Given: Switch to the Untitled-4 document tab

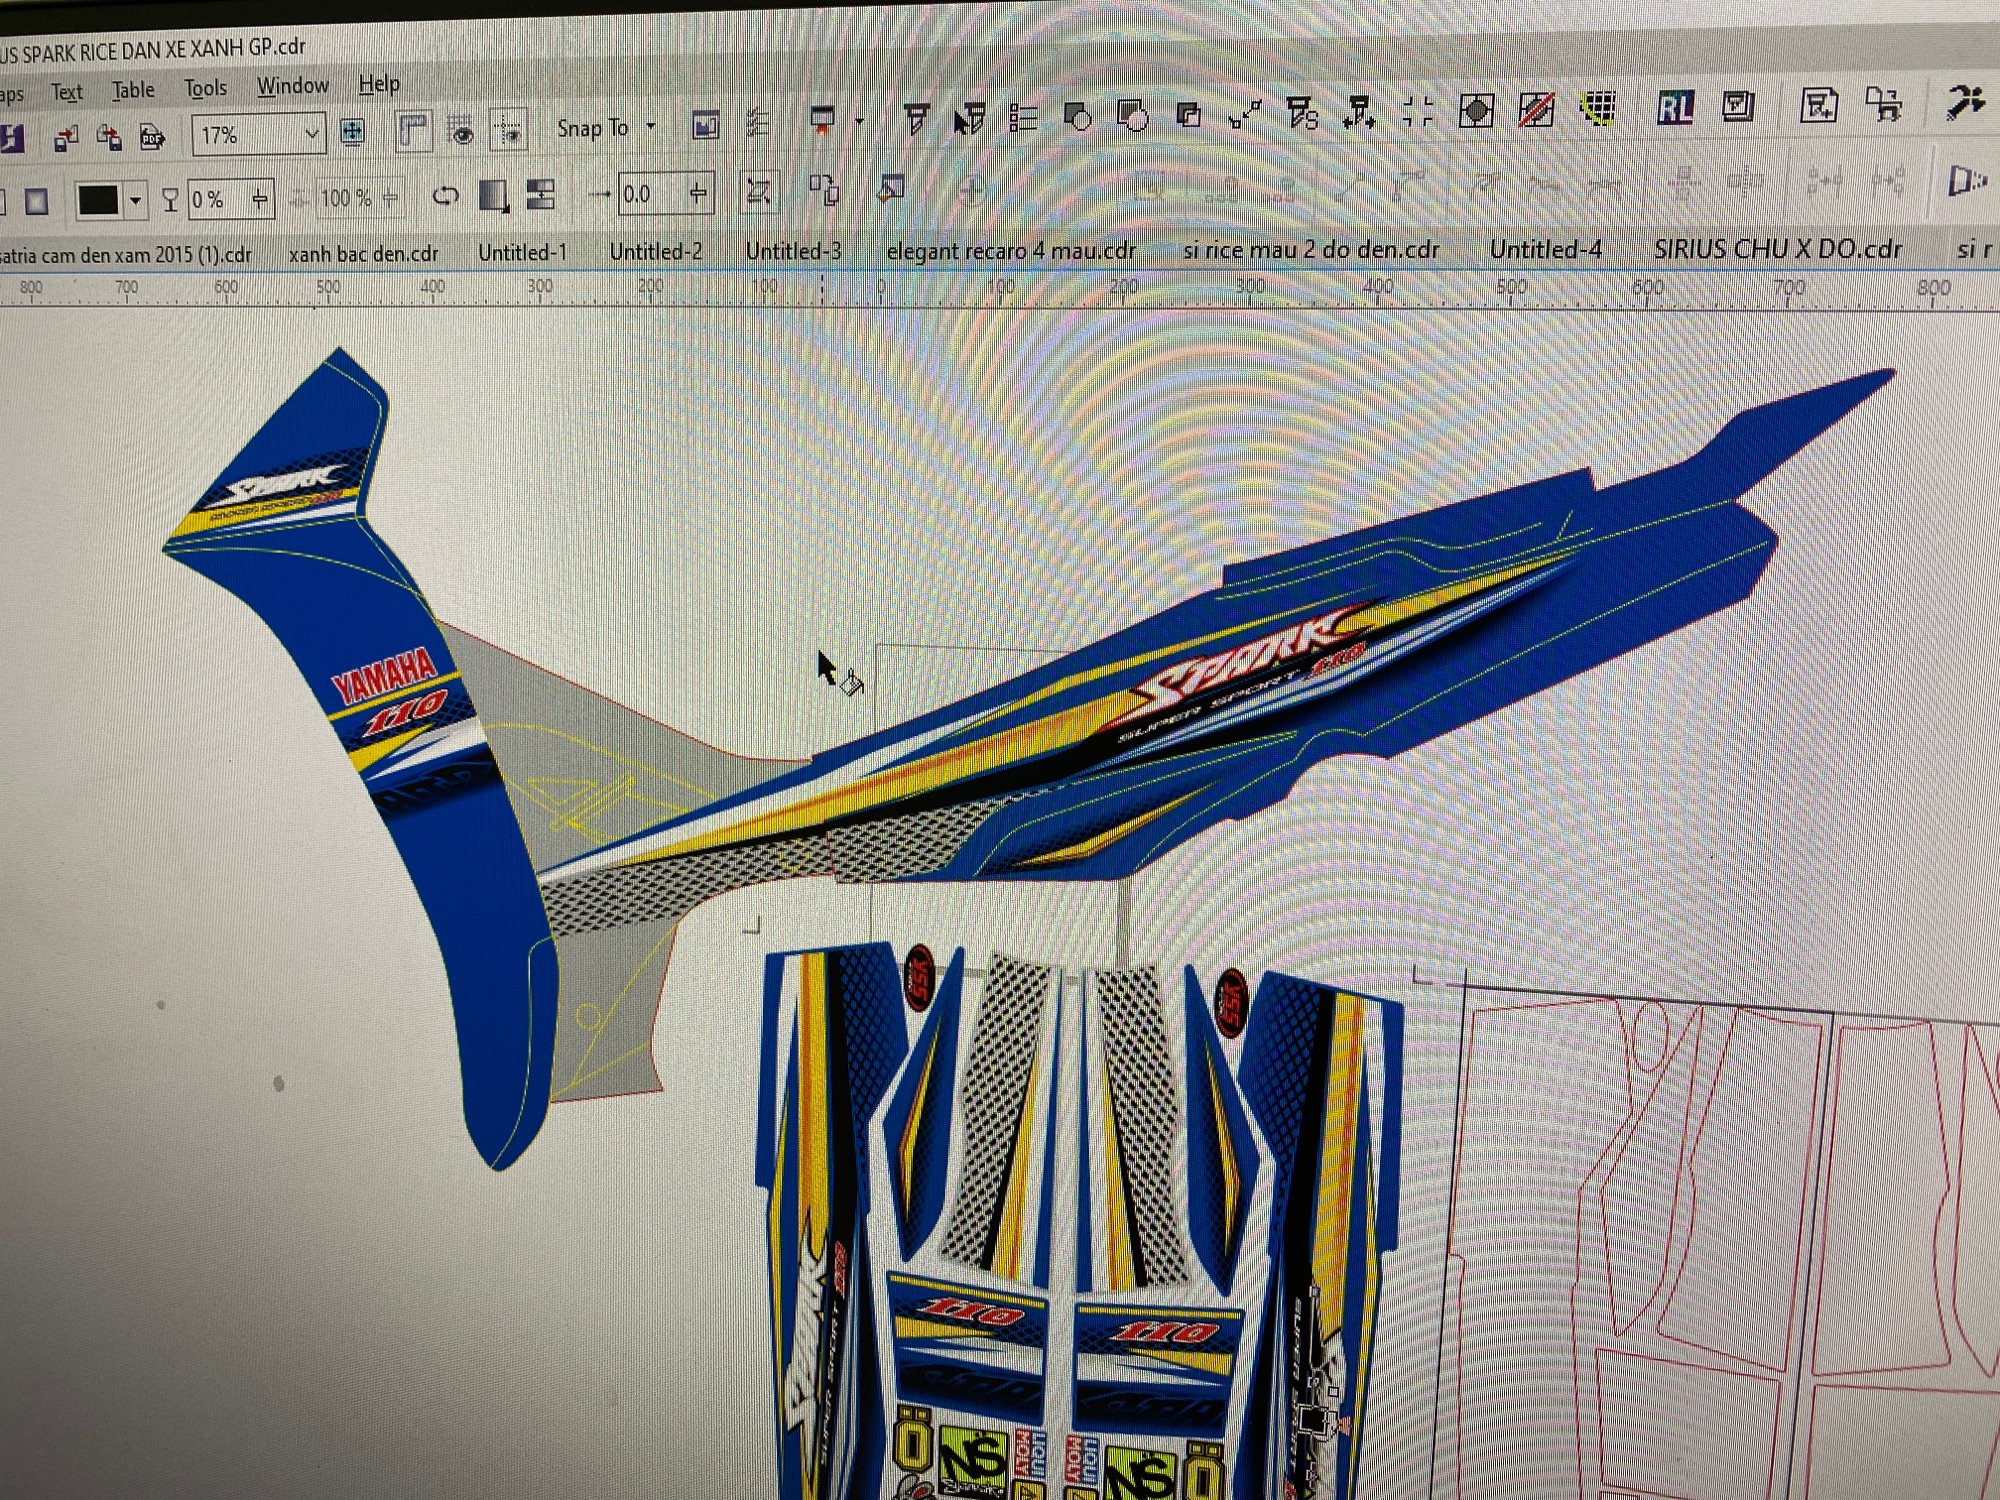Looking at the screenshot, I should [1545, 249].
